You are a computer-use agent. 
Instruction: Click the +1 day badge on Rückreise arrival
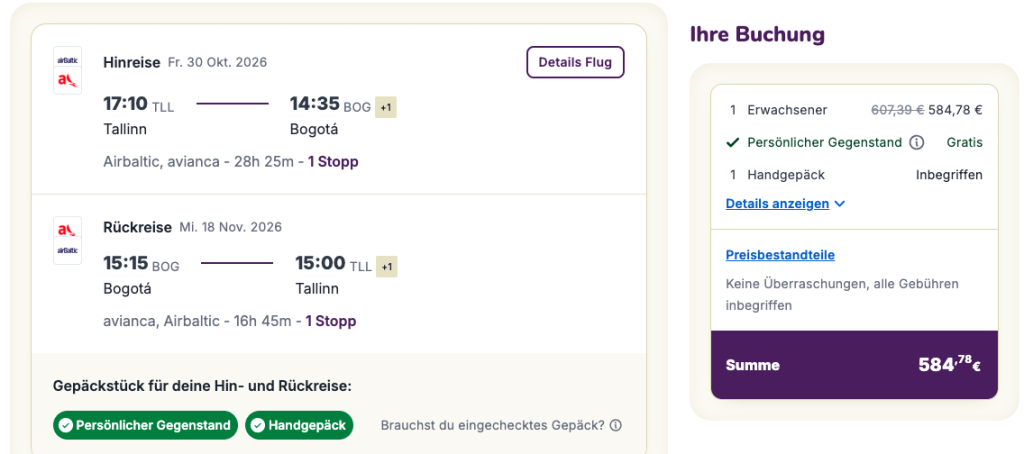click(x=387, y=266)
